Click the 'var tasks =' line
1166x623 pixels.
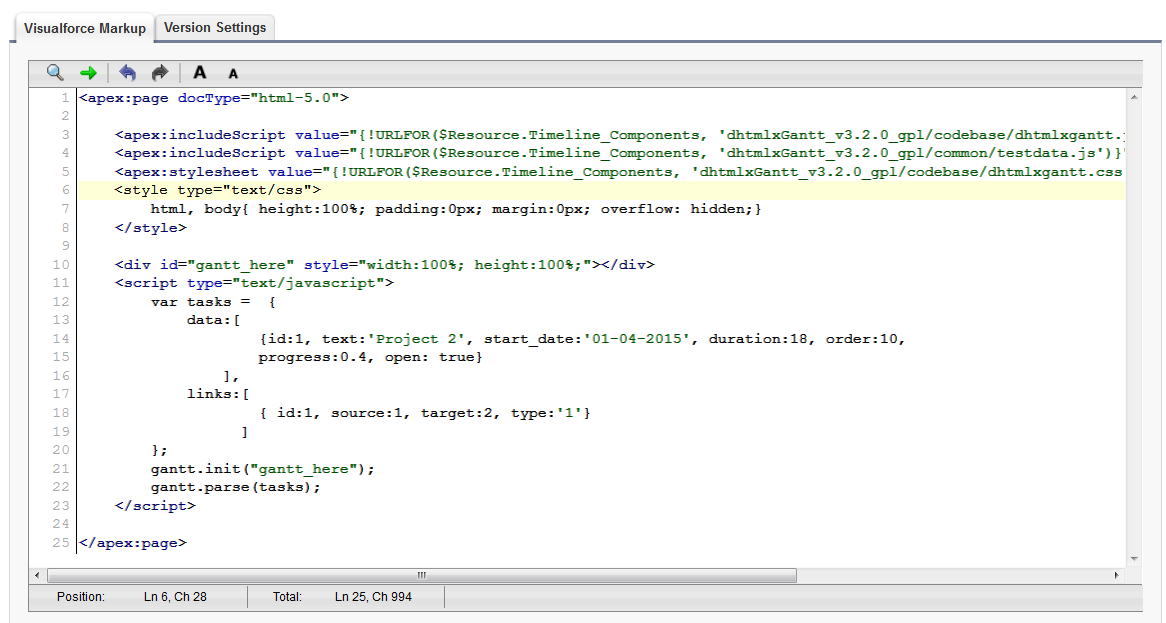(x=213, y=302)
